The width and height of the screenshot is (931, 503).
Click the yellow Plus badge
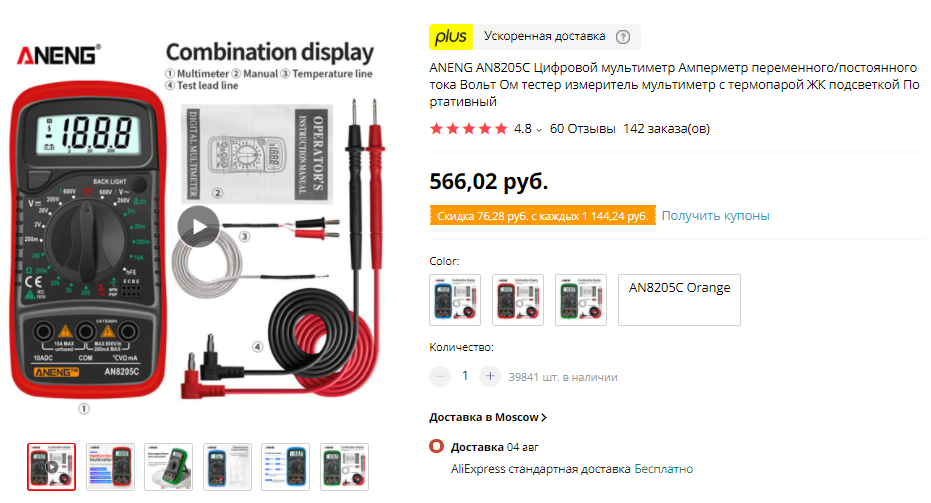[451, 37]
